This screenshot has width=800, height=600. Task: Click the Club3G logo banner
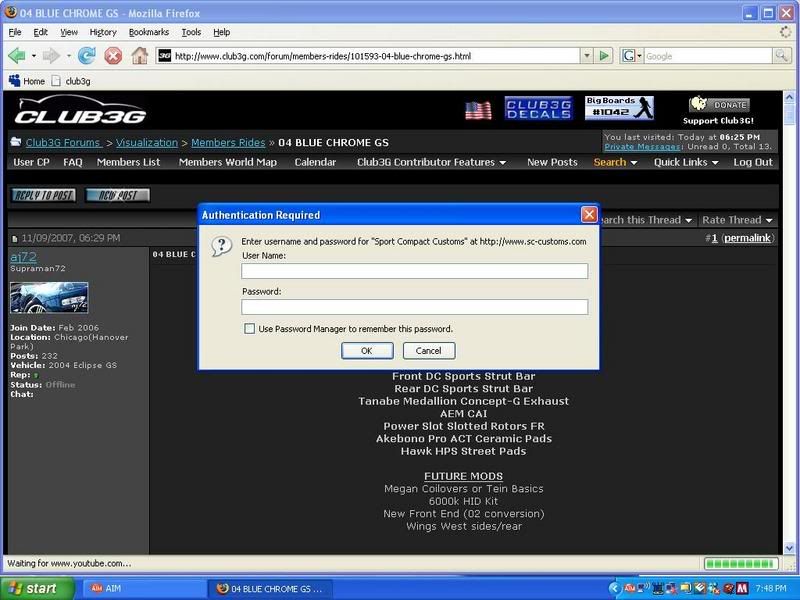pyautogui.click(x=80, y=110)
